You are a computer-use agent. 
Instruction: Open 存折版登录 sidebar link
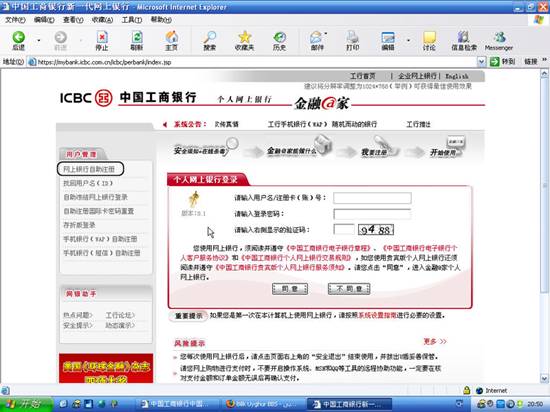click(79, 225)
